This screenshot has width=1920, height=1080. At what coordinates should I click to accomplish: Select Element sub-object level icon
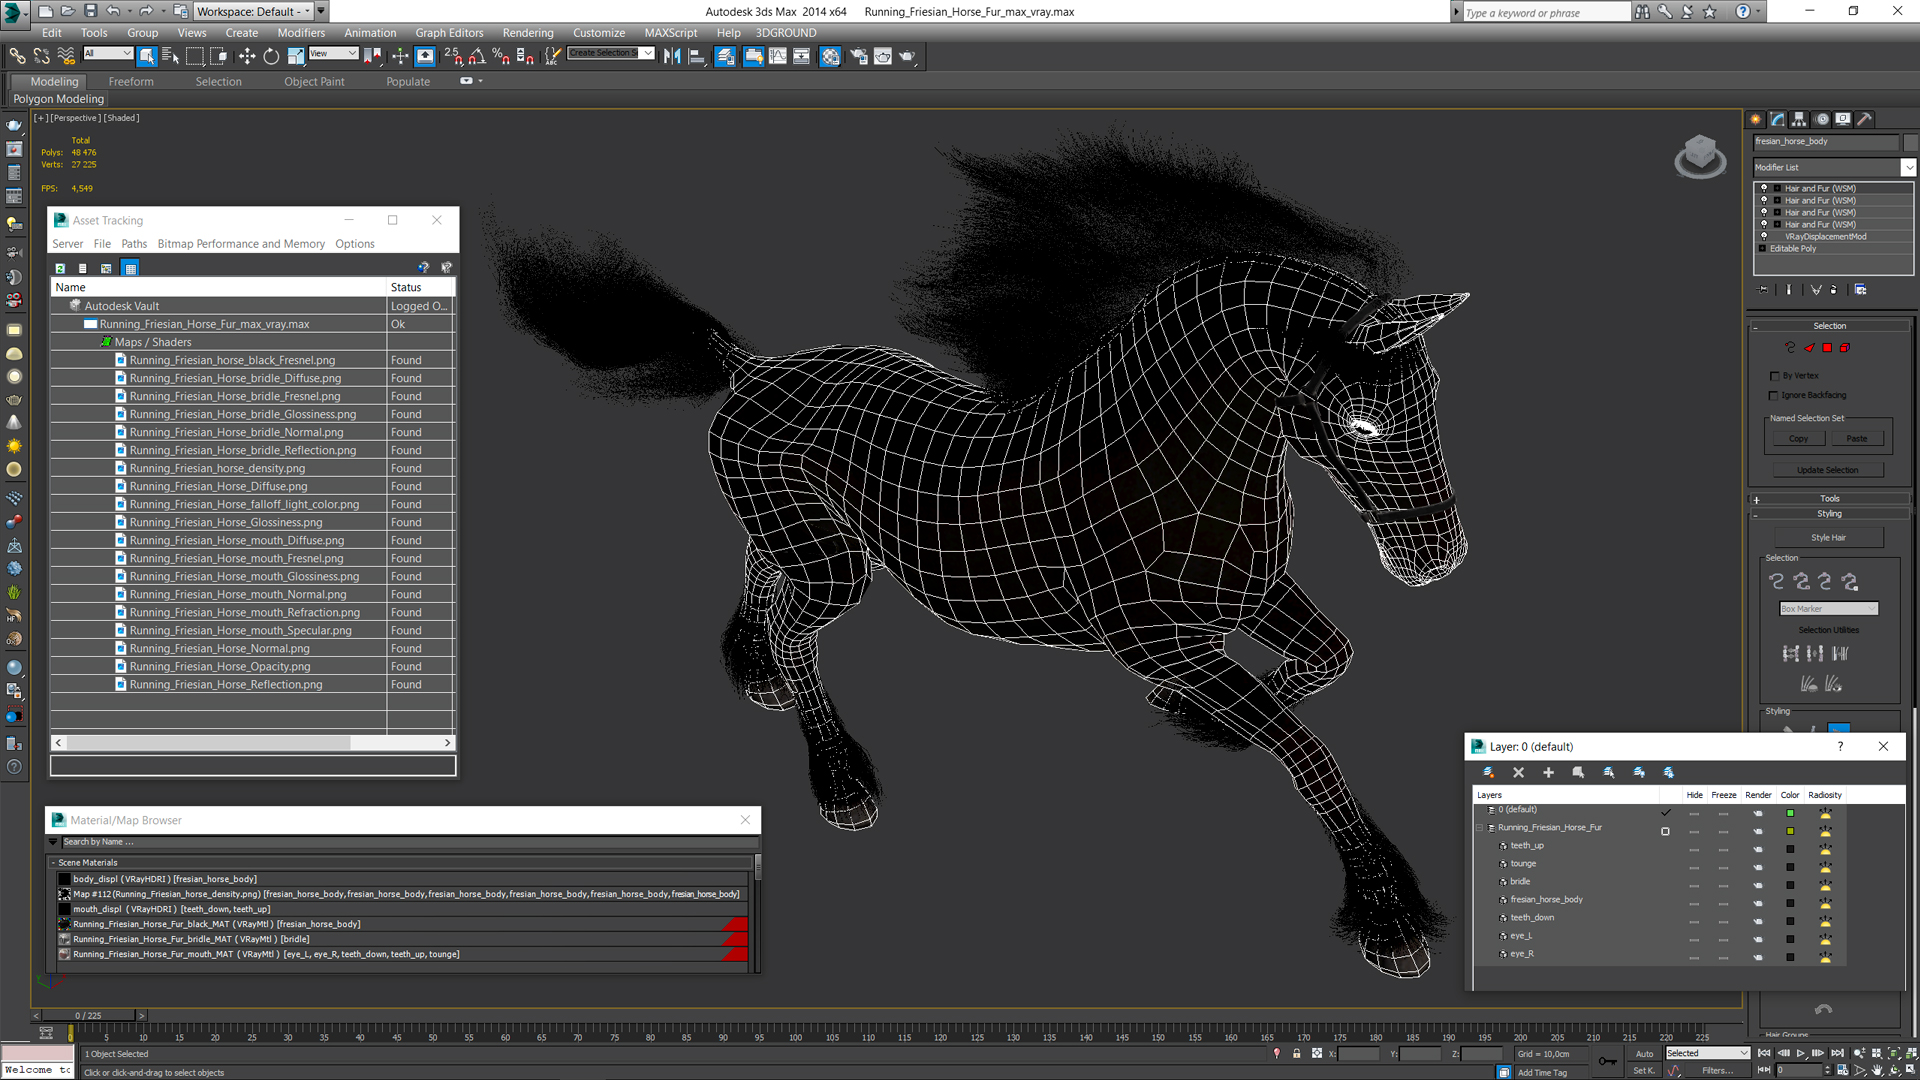pos(1845,348)
